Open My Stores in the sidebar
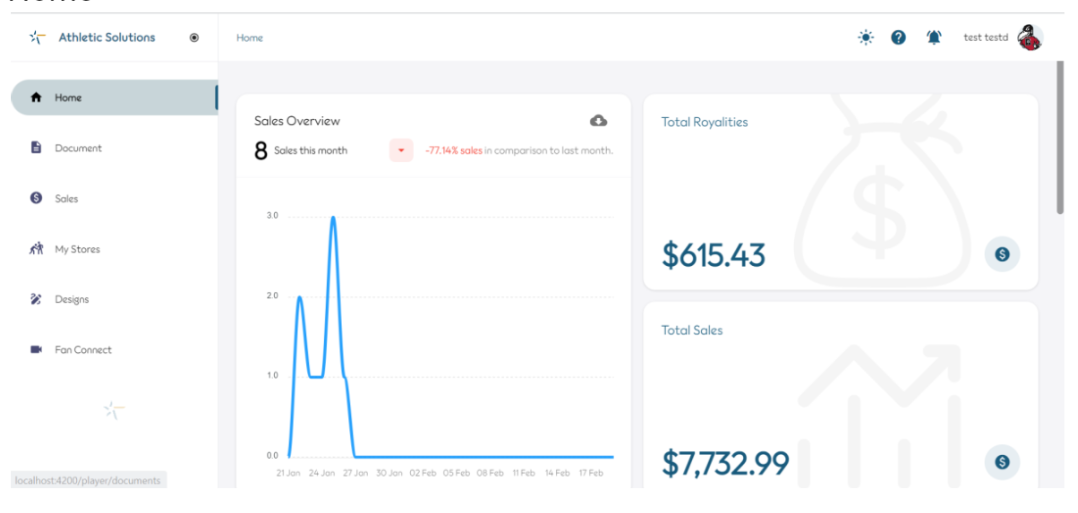 point(114,249)
